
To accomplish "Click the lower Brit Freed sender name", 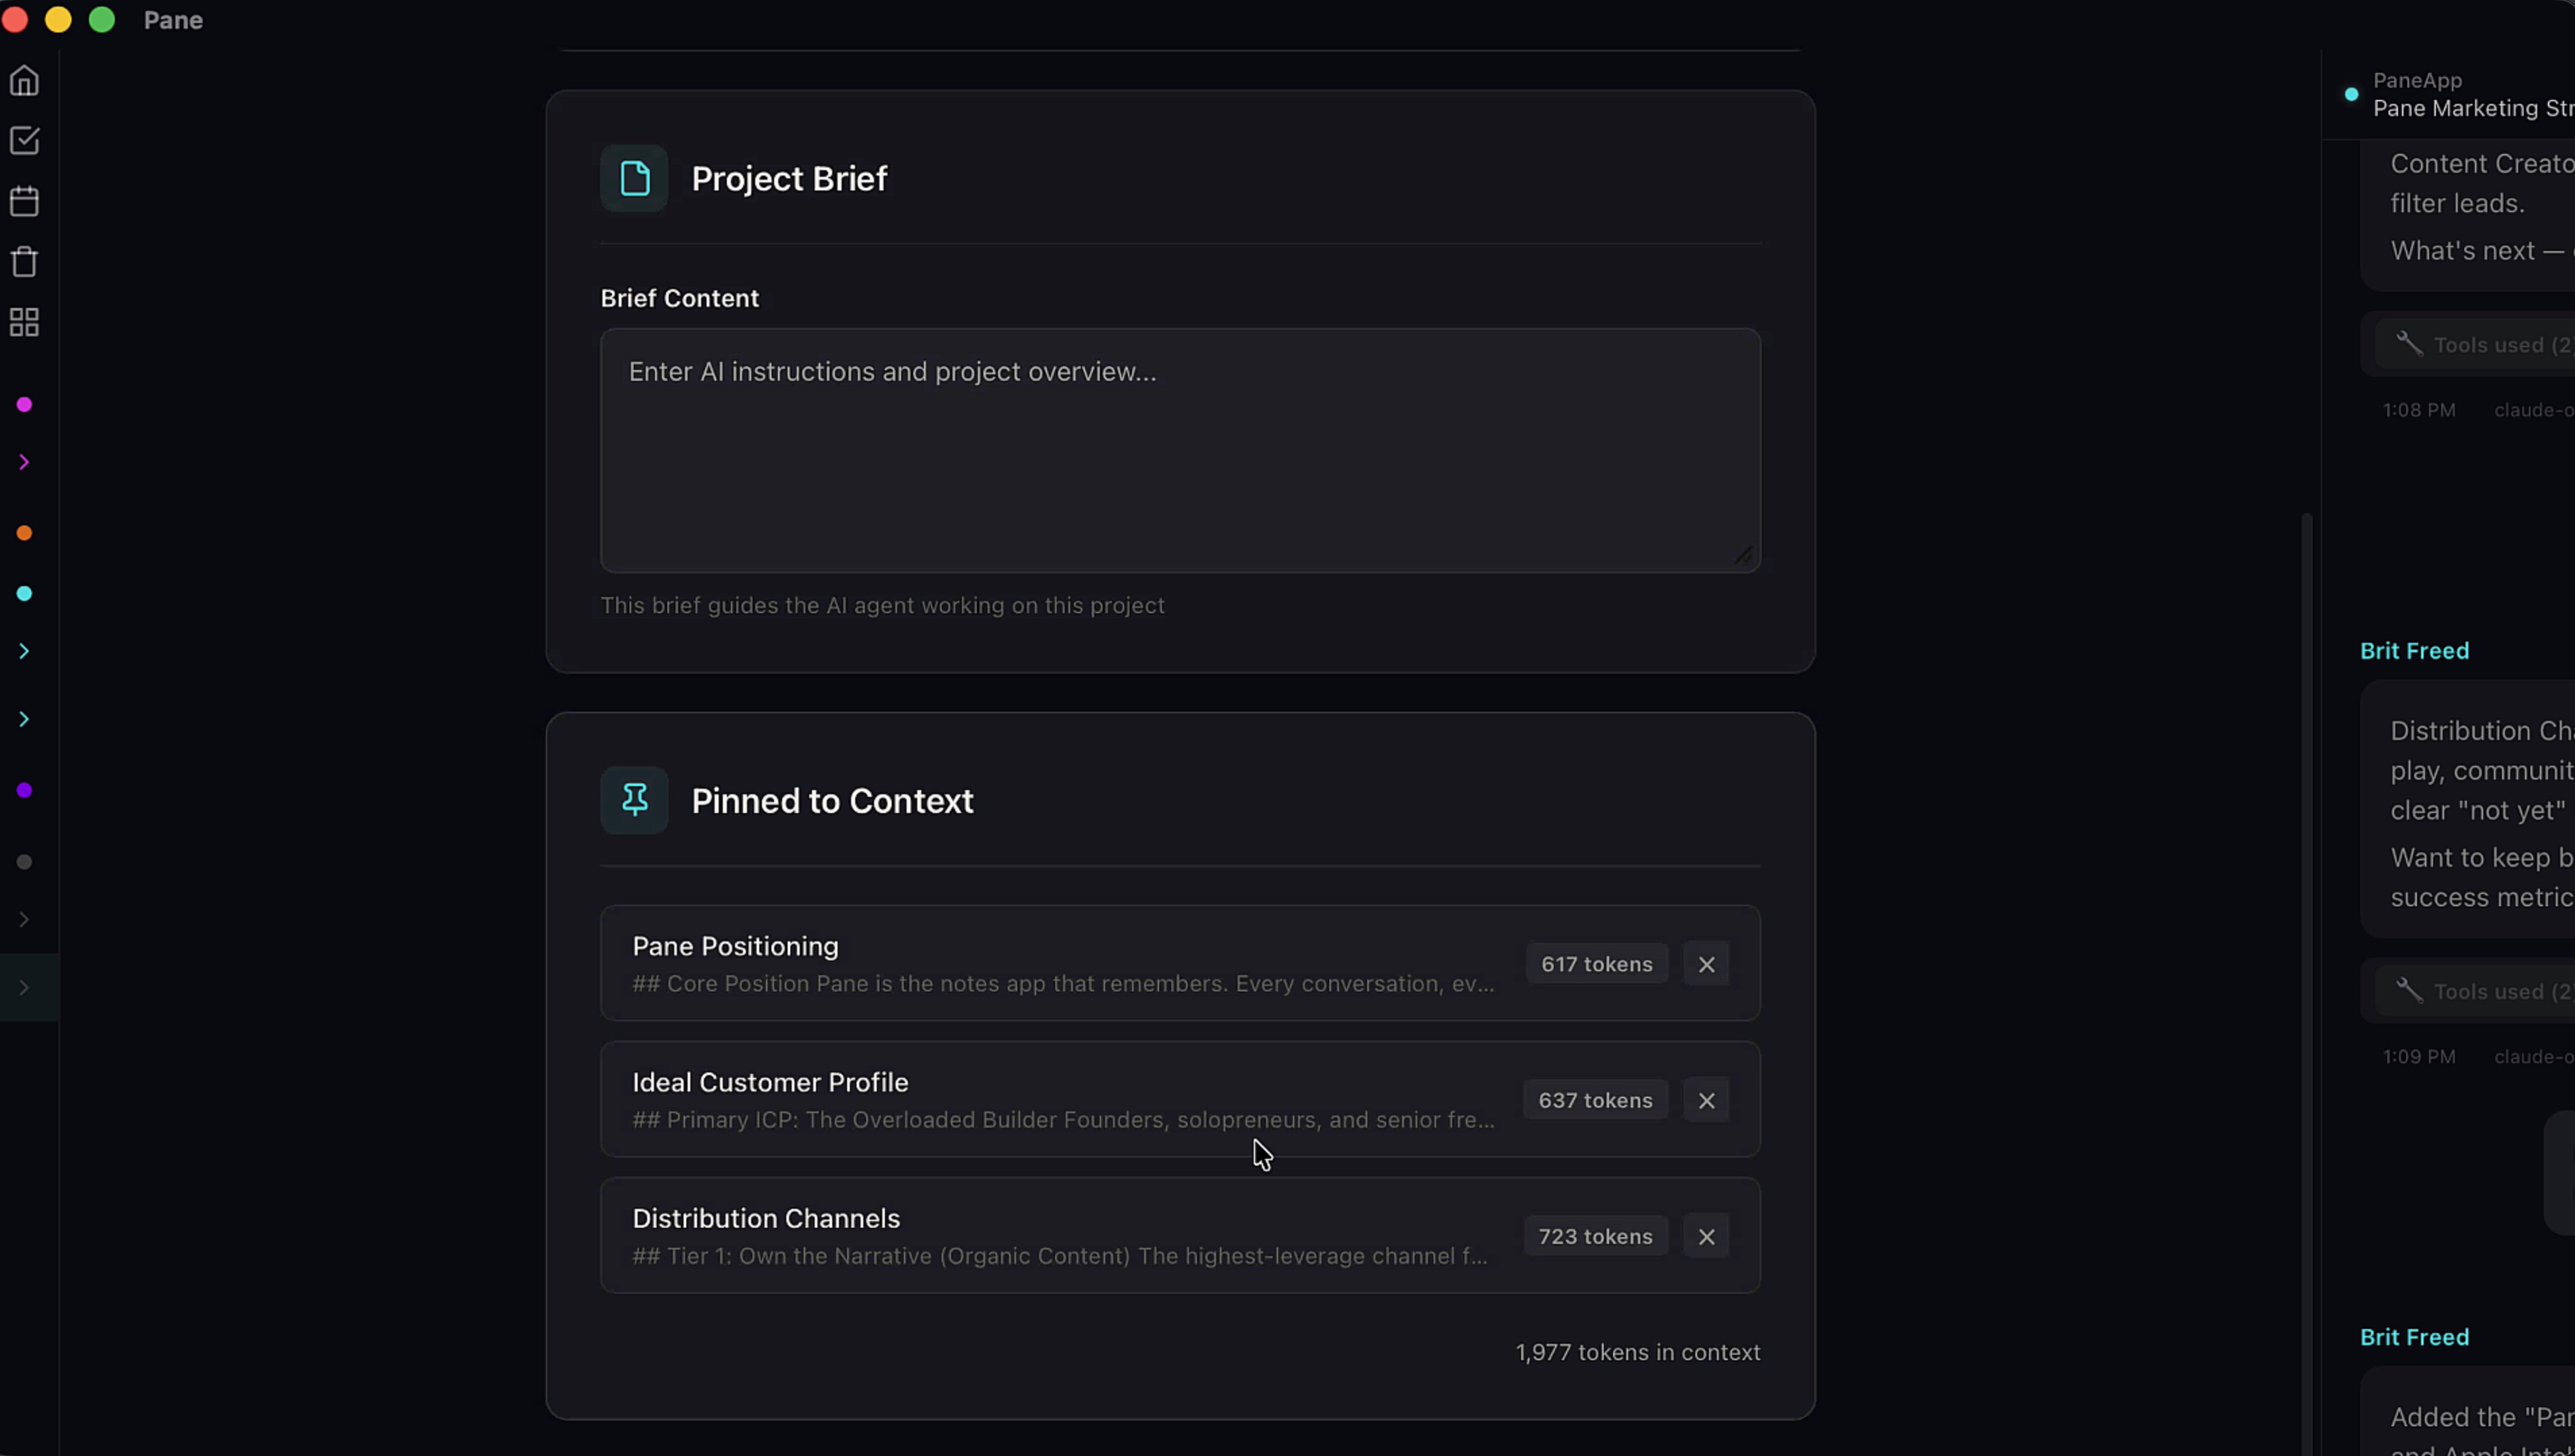I will tap(2414, 1337).
